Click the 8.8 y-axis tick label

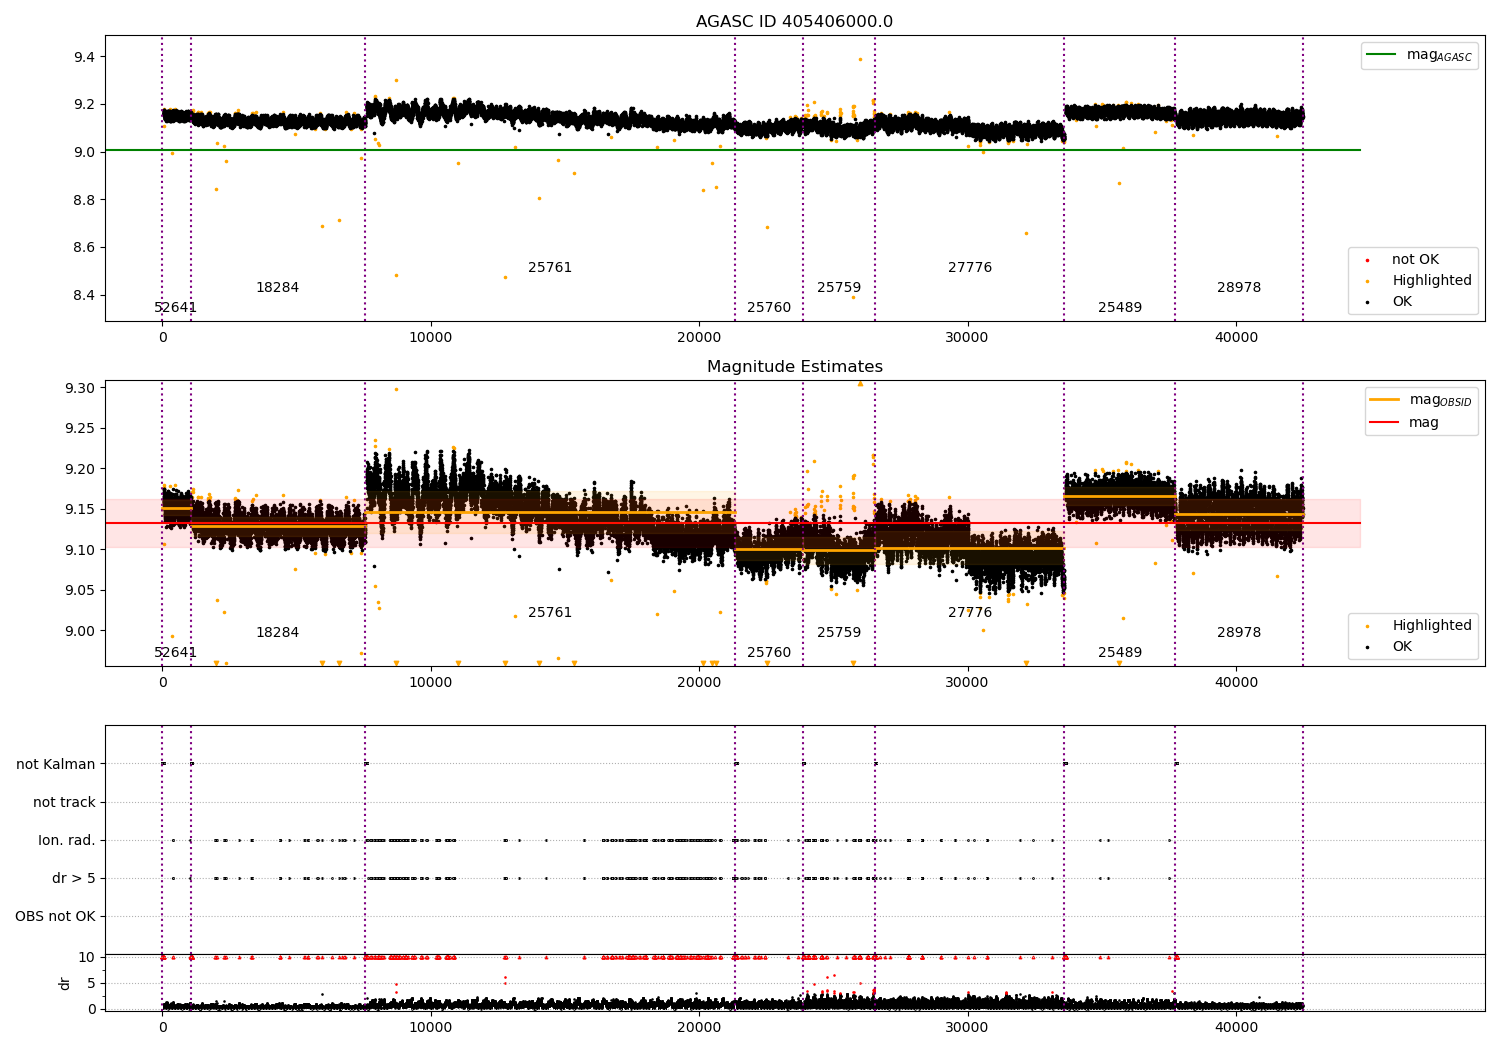click(84, 200)
